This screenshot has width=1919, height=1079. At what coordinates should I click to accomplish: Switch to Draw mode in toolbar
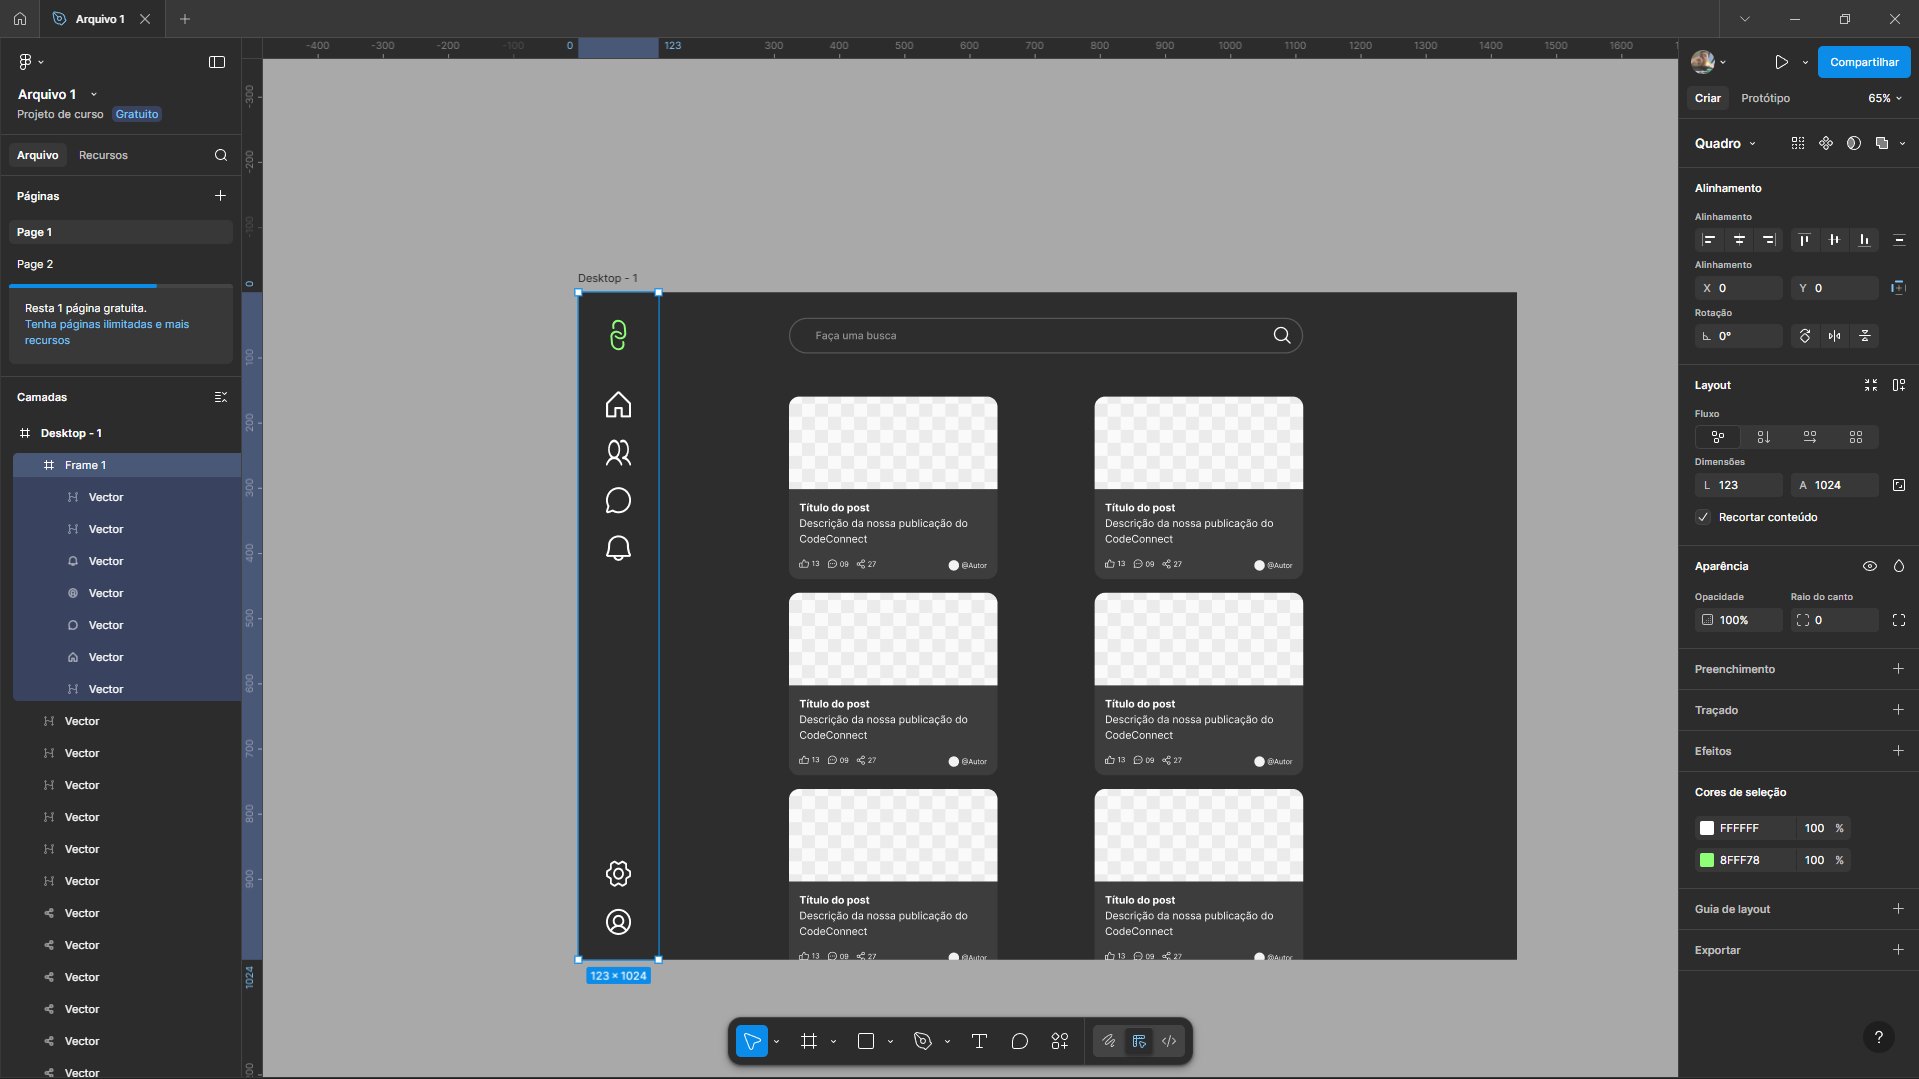click(1109, 1041)
